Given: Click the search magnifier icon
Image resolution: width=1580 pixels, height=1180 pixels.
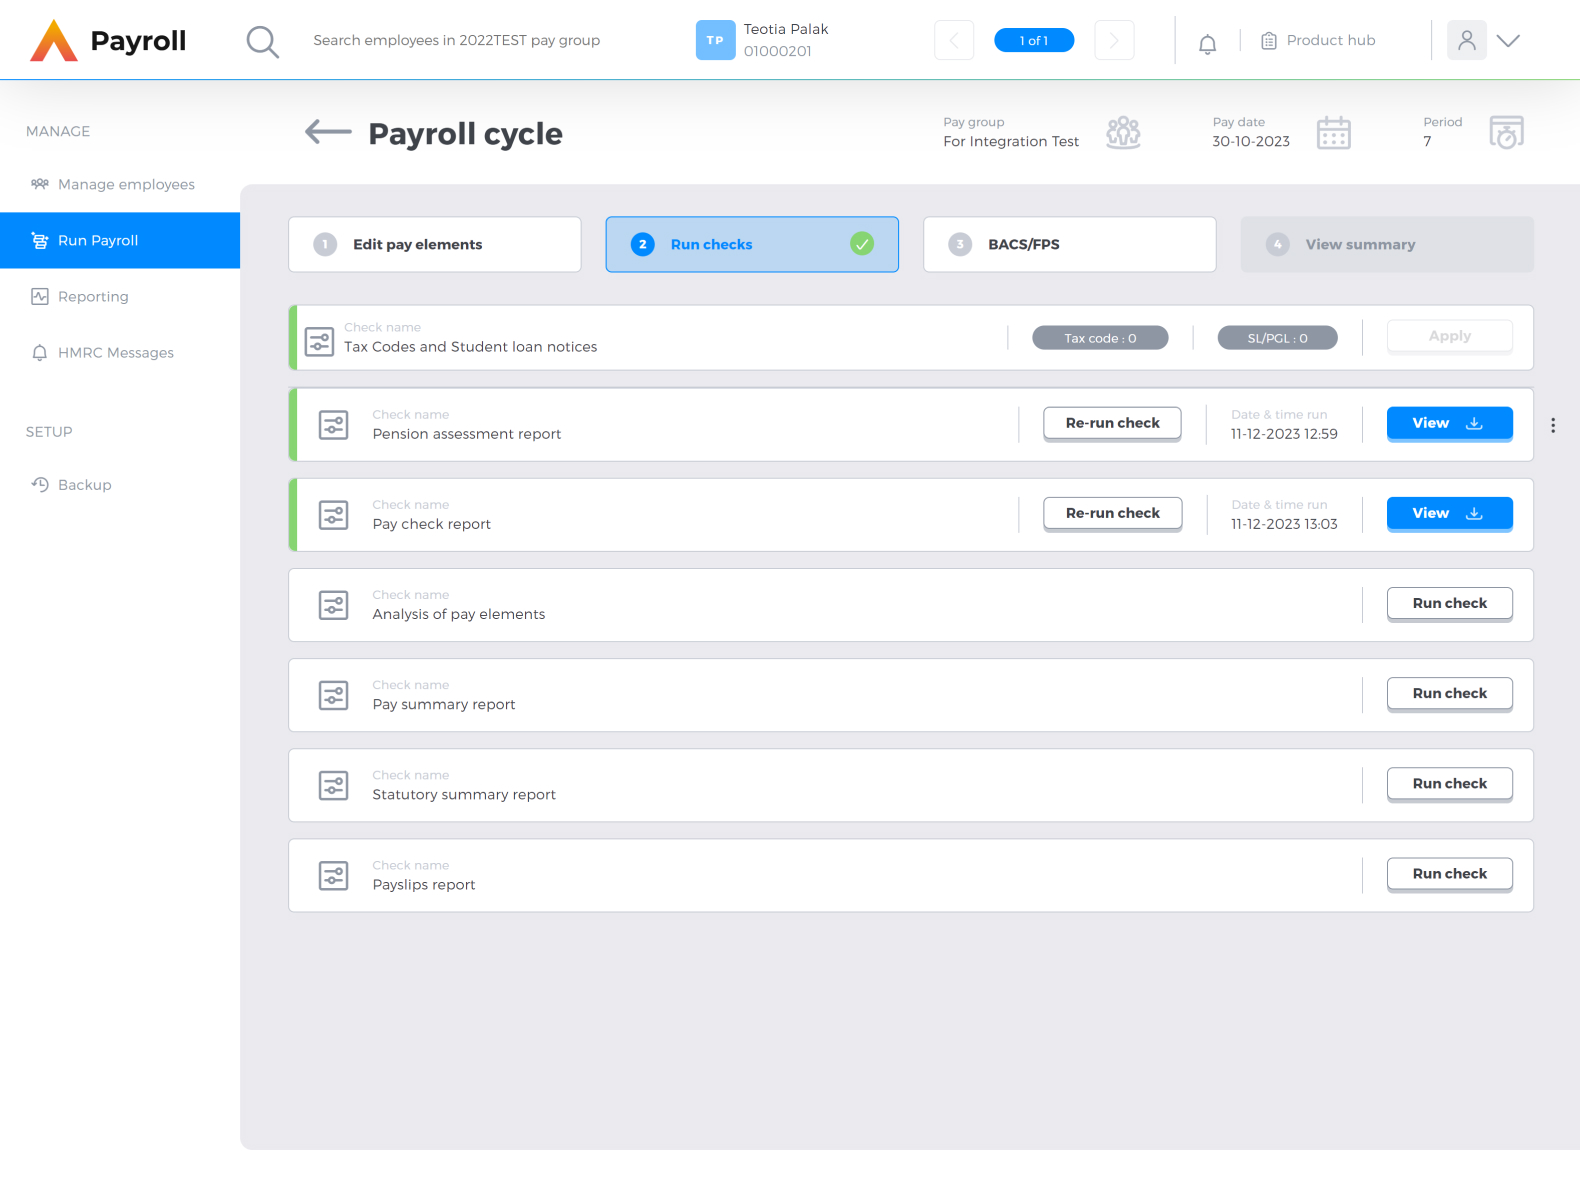Looking at the screenshot, I should point(262,41).
